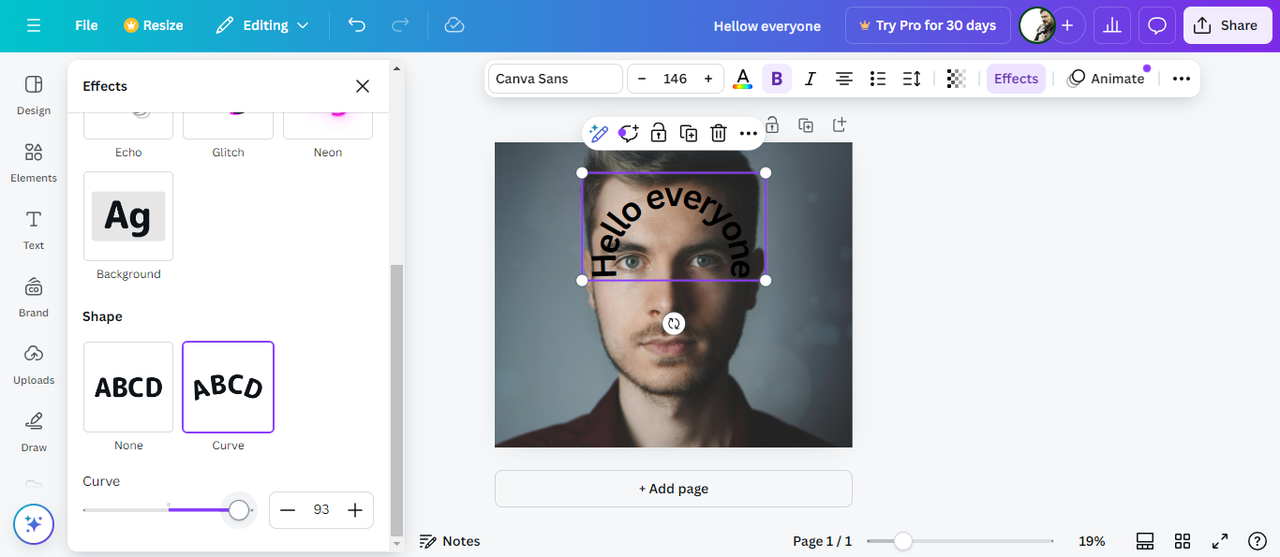Viewport: 1280px width, 557px height.
Task: Decrease font size with minus
Action: coord(642,79)
